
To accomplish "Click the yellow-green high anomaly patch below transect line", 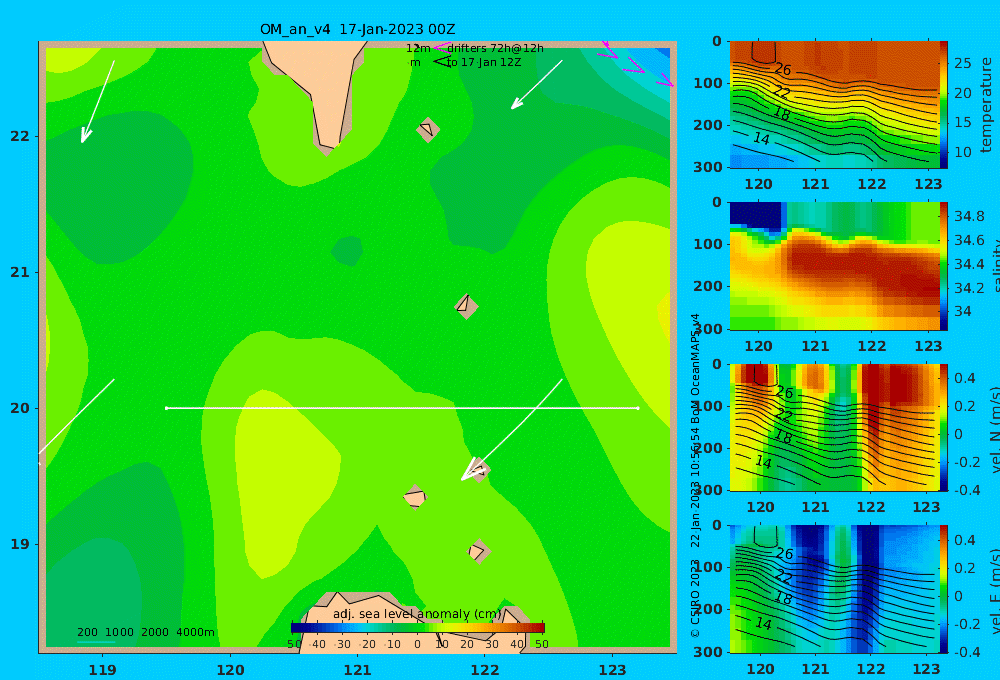I will pos(287,485).
